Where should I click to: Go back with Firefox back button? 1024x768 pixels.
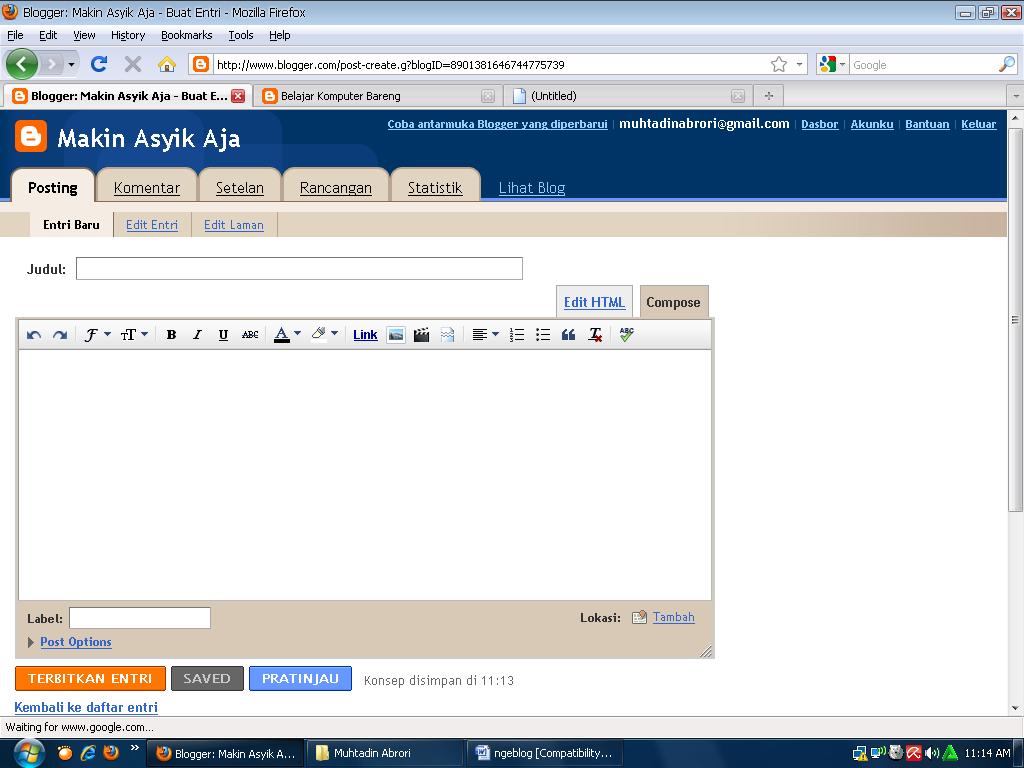[x=22, y=64]
